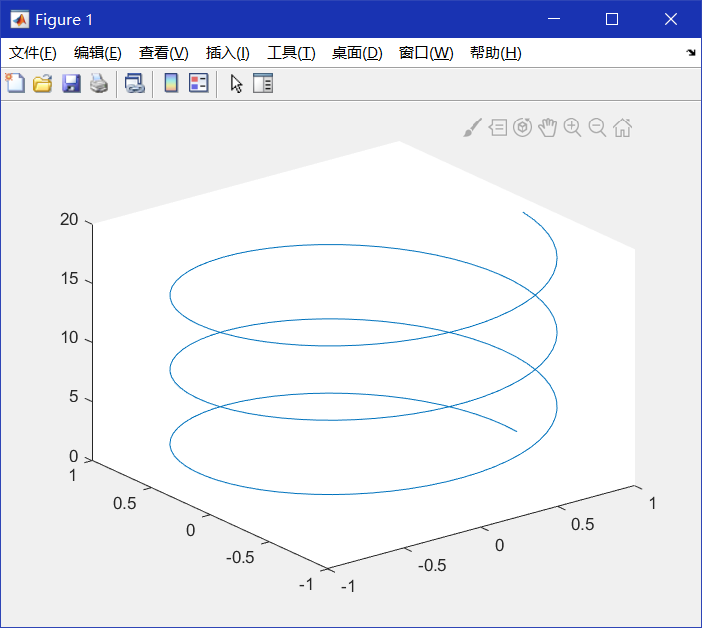The height and width of the screenshot is (628, 702).
Task: Enable the Rotate 3D tool on axes
Action: point(522,128)
